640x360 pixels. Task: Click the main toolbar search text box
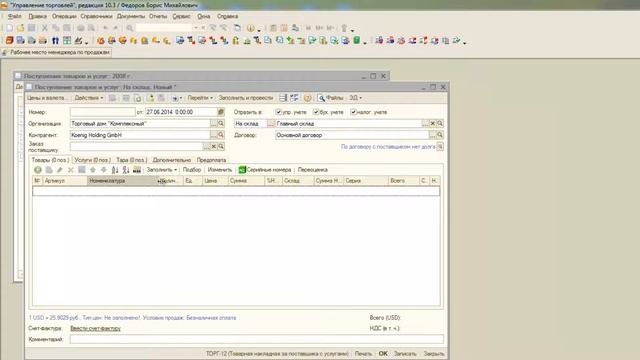pyautogui.click(x=164, y=28)
